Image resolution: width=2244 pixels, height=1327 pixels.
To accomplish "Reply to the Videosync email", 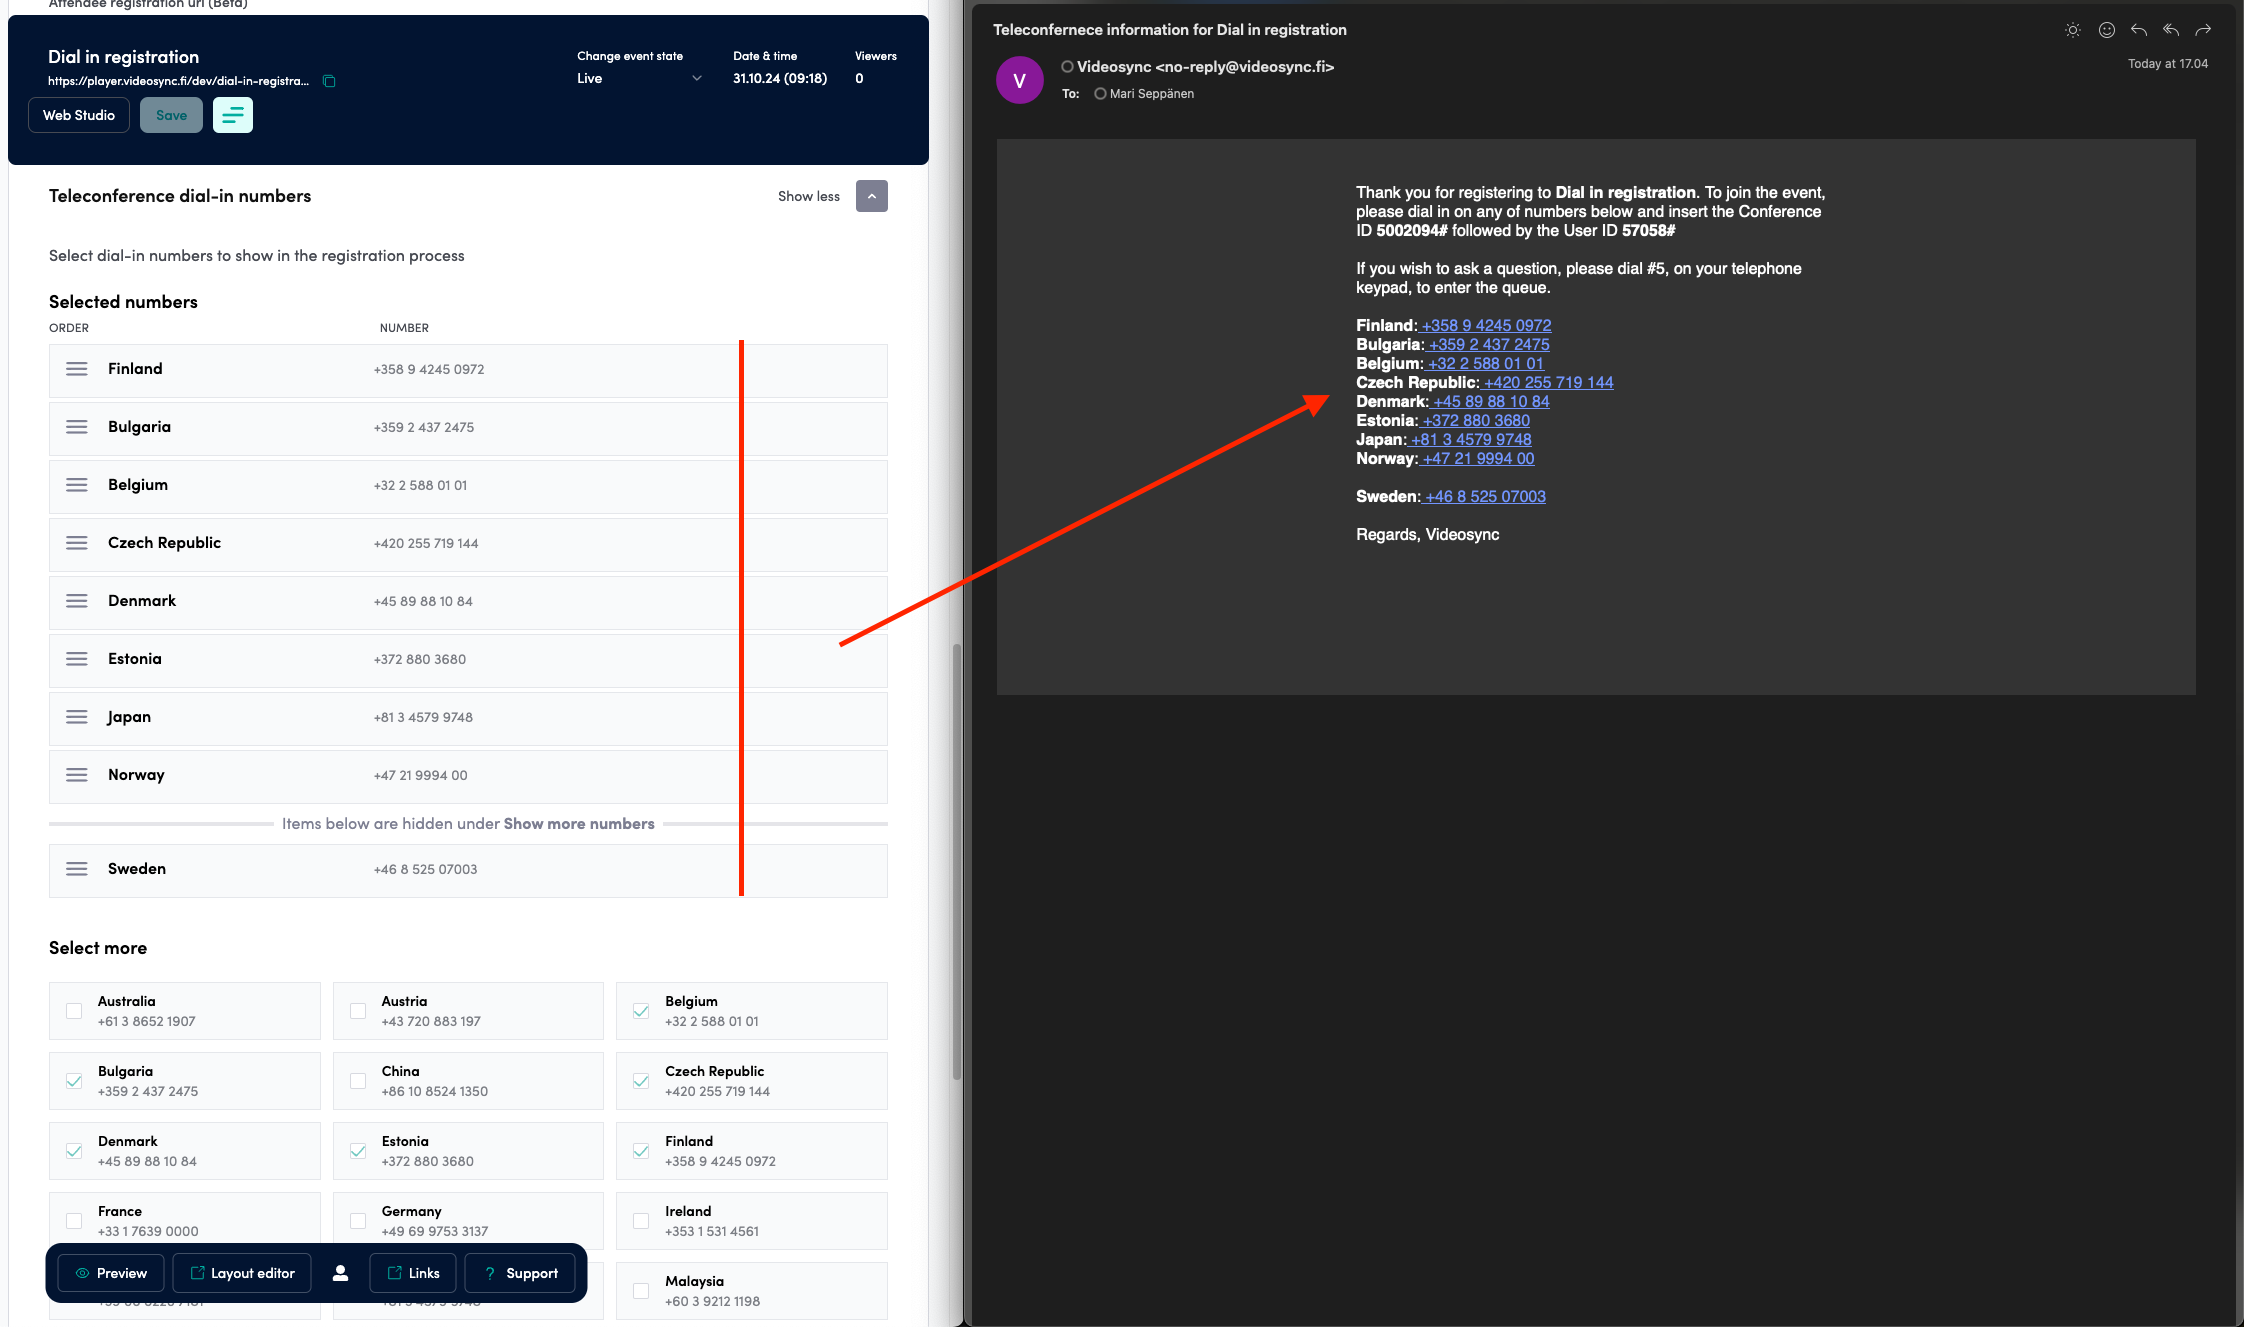I will tap(2139, 30).
